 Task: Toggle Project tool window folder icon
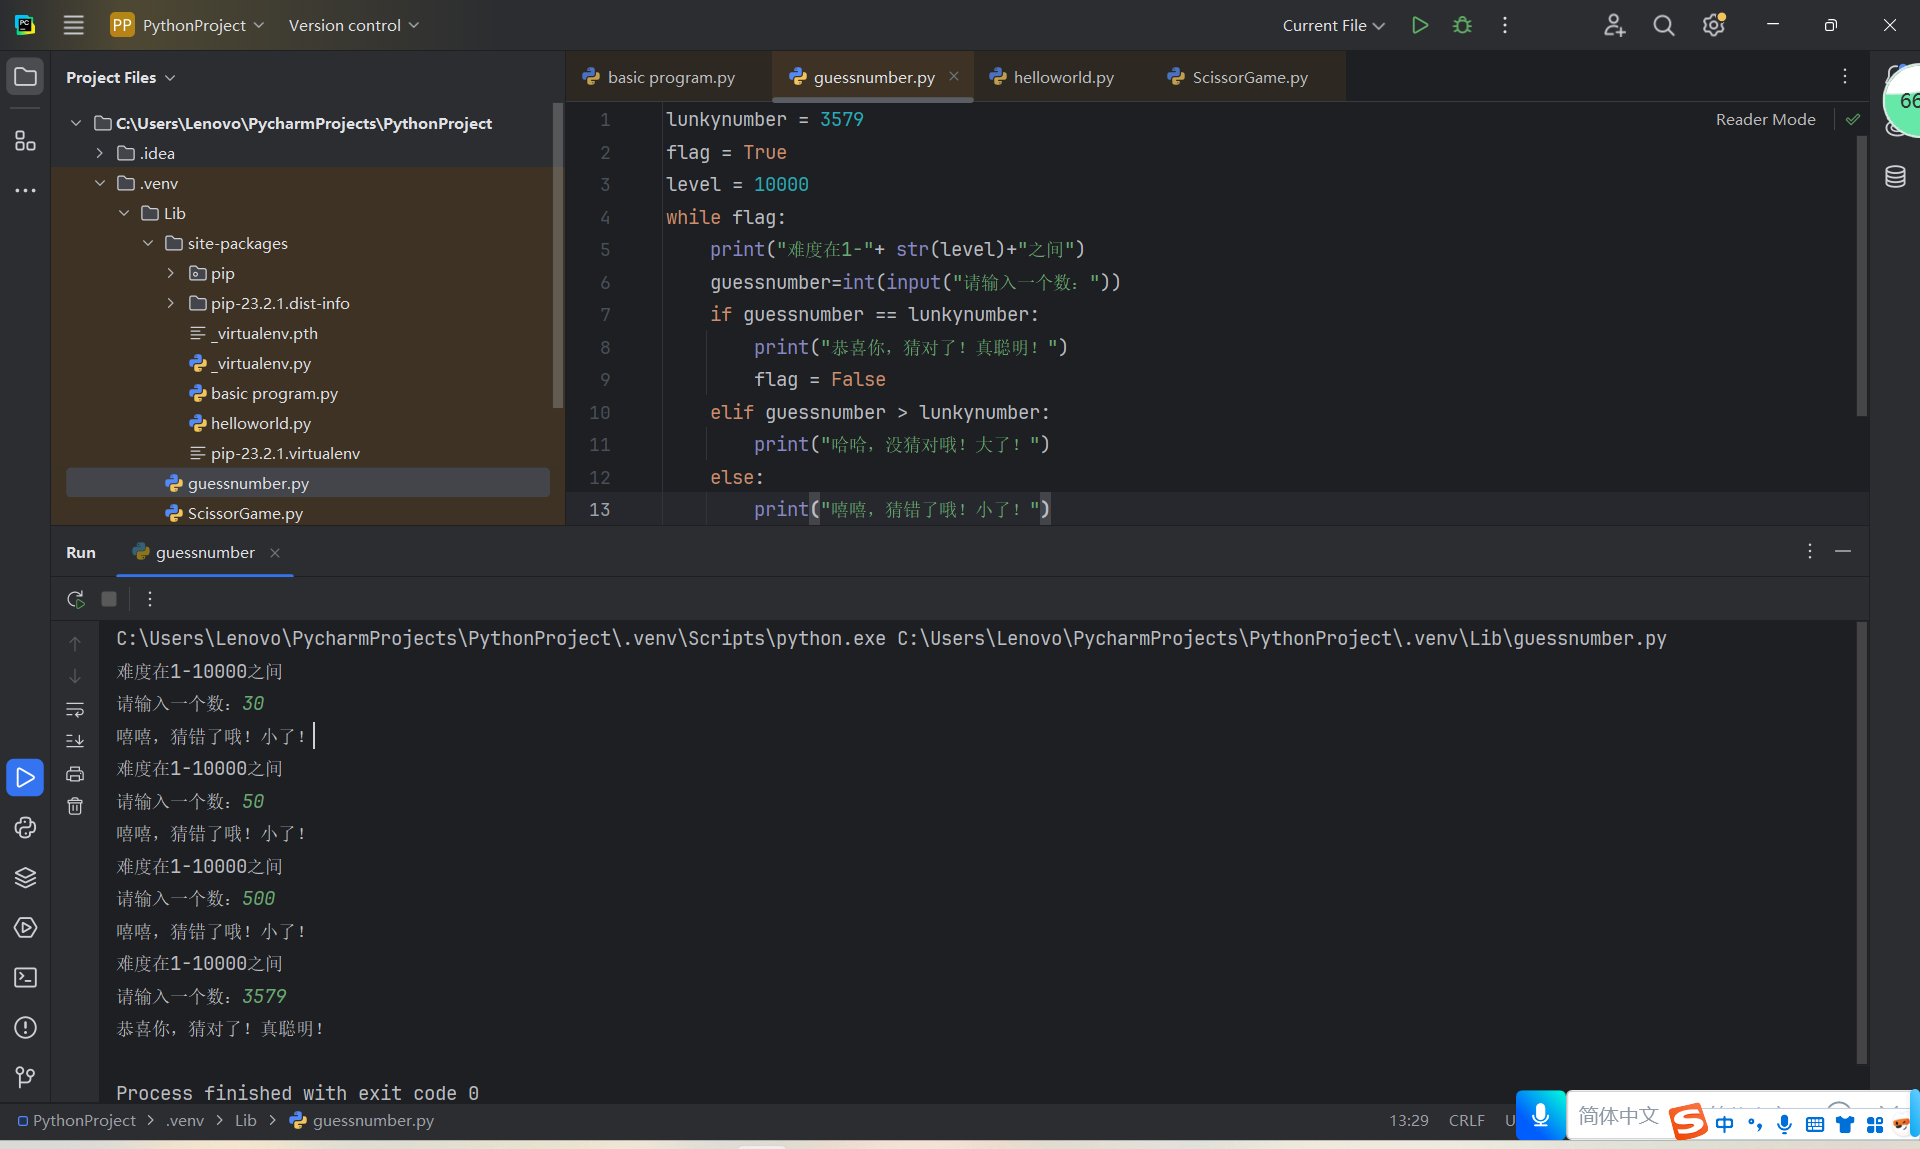point(25,77)
